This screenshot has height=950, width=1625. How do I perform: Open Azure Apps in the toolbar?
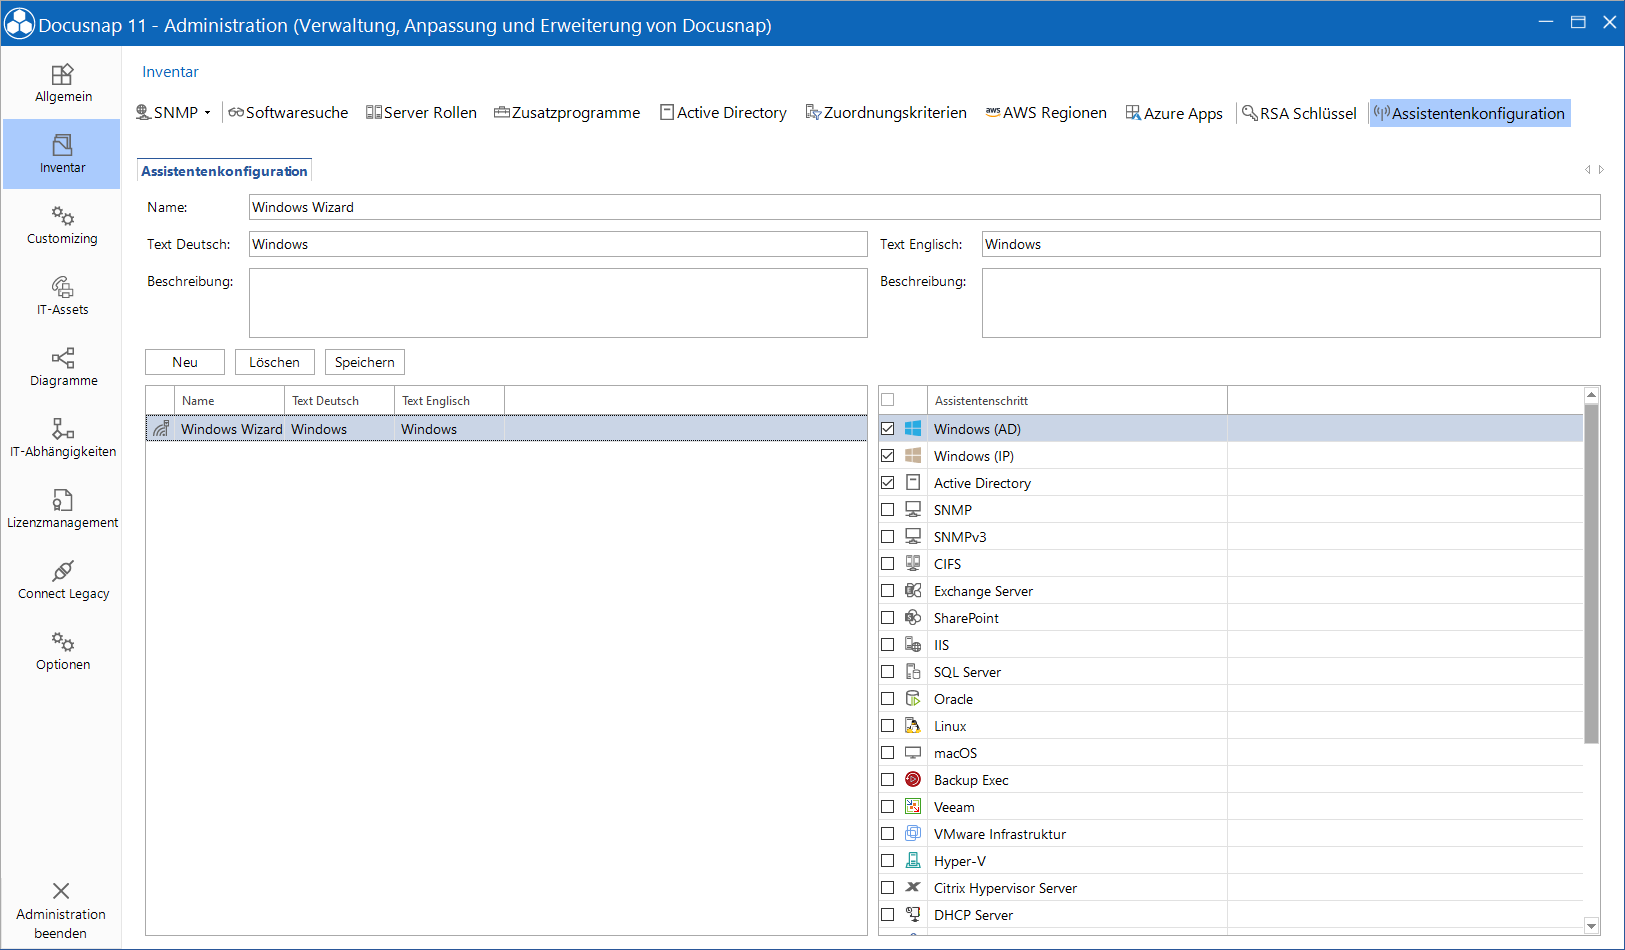(x=1174, y=113)
